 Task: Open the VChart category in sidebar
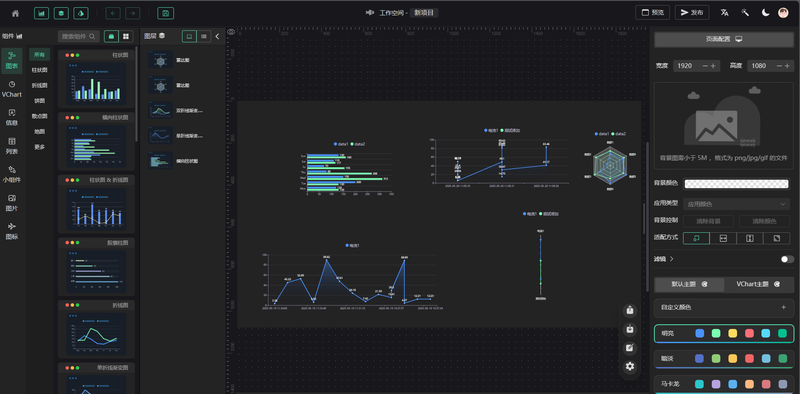pyautogui.click(x=12, y=89)
